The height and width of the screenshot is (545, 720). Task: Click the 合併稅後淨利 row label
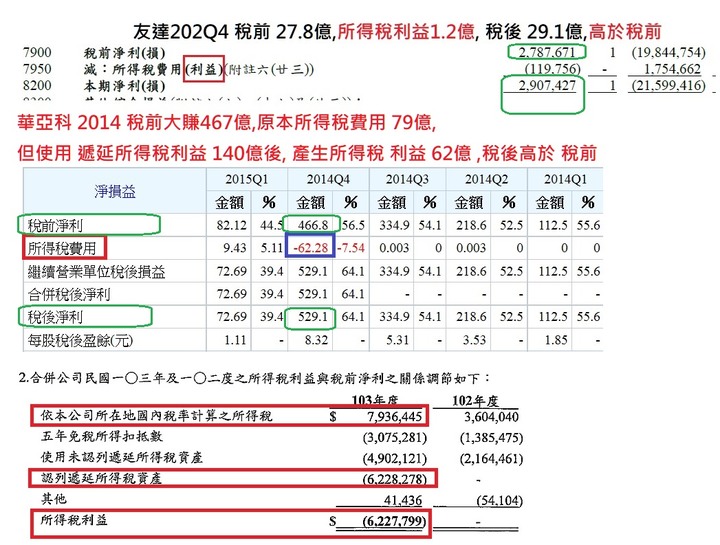coord(69,294)
